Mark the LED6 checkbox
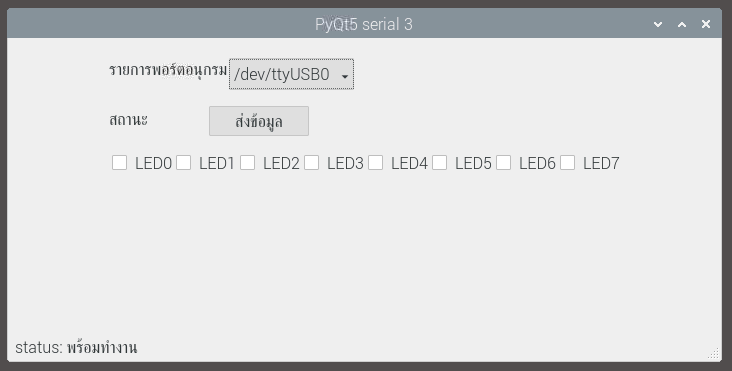Viewport: 732px width, 371px height. pos(503,163)
